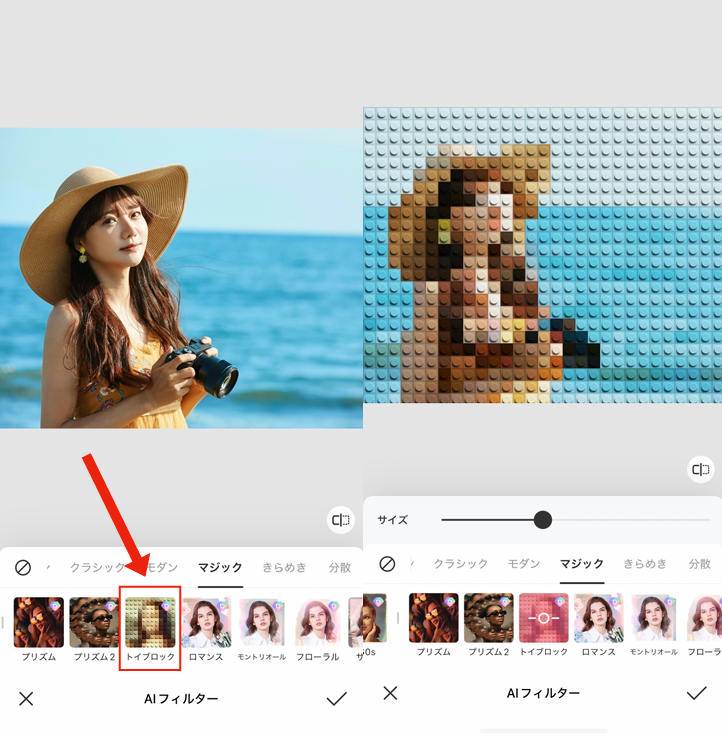
Task: Click AIフィルター title in left screen
Action: click(x=181, y=699)
